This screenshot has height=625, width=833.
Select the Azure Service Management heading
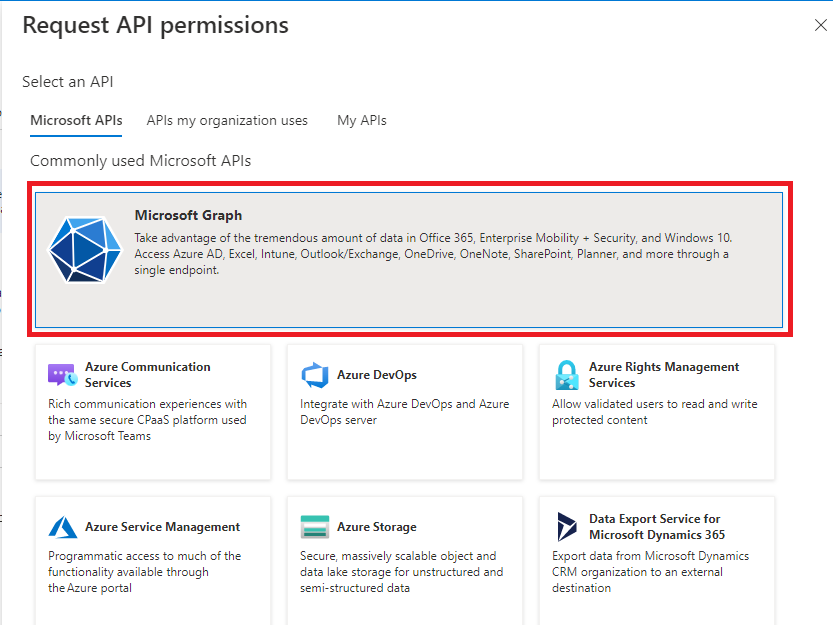click(162, 527)
